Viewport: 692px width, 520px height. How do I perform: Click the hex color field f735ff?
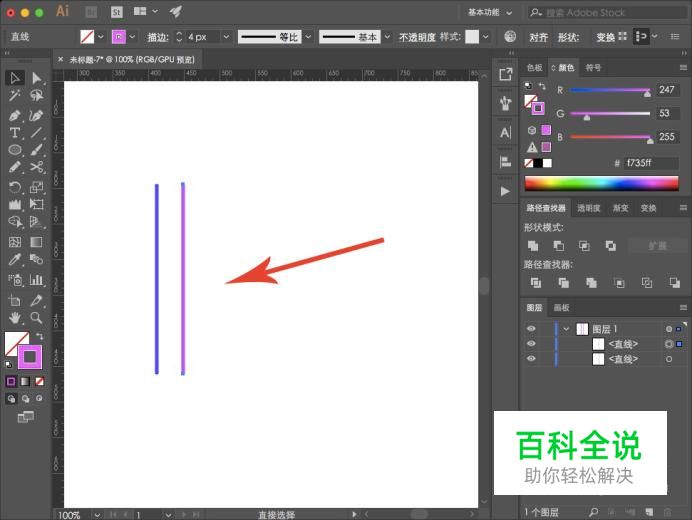[652, 162]
